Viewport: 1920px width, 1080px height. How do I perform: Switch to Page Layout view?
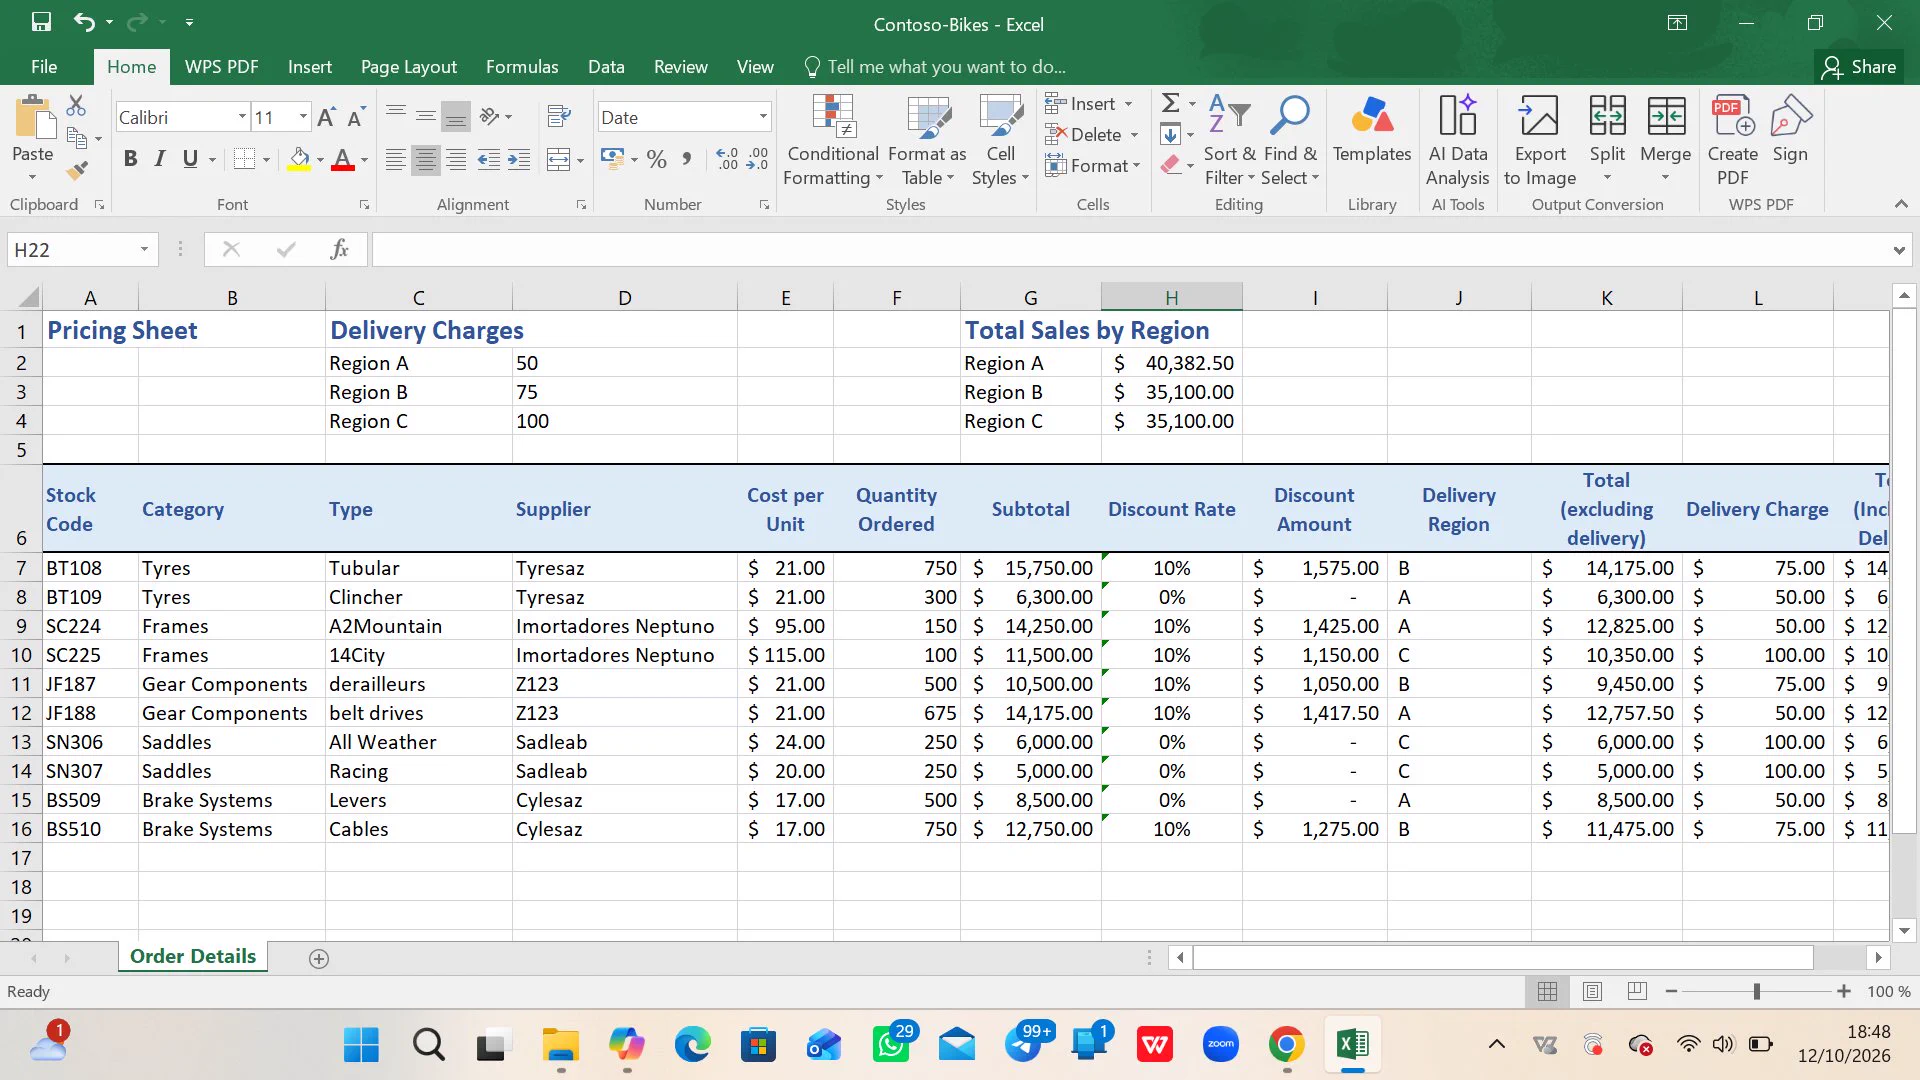point(1593,991)
